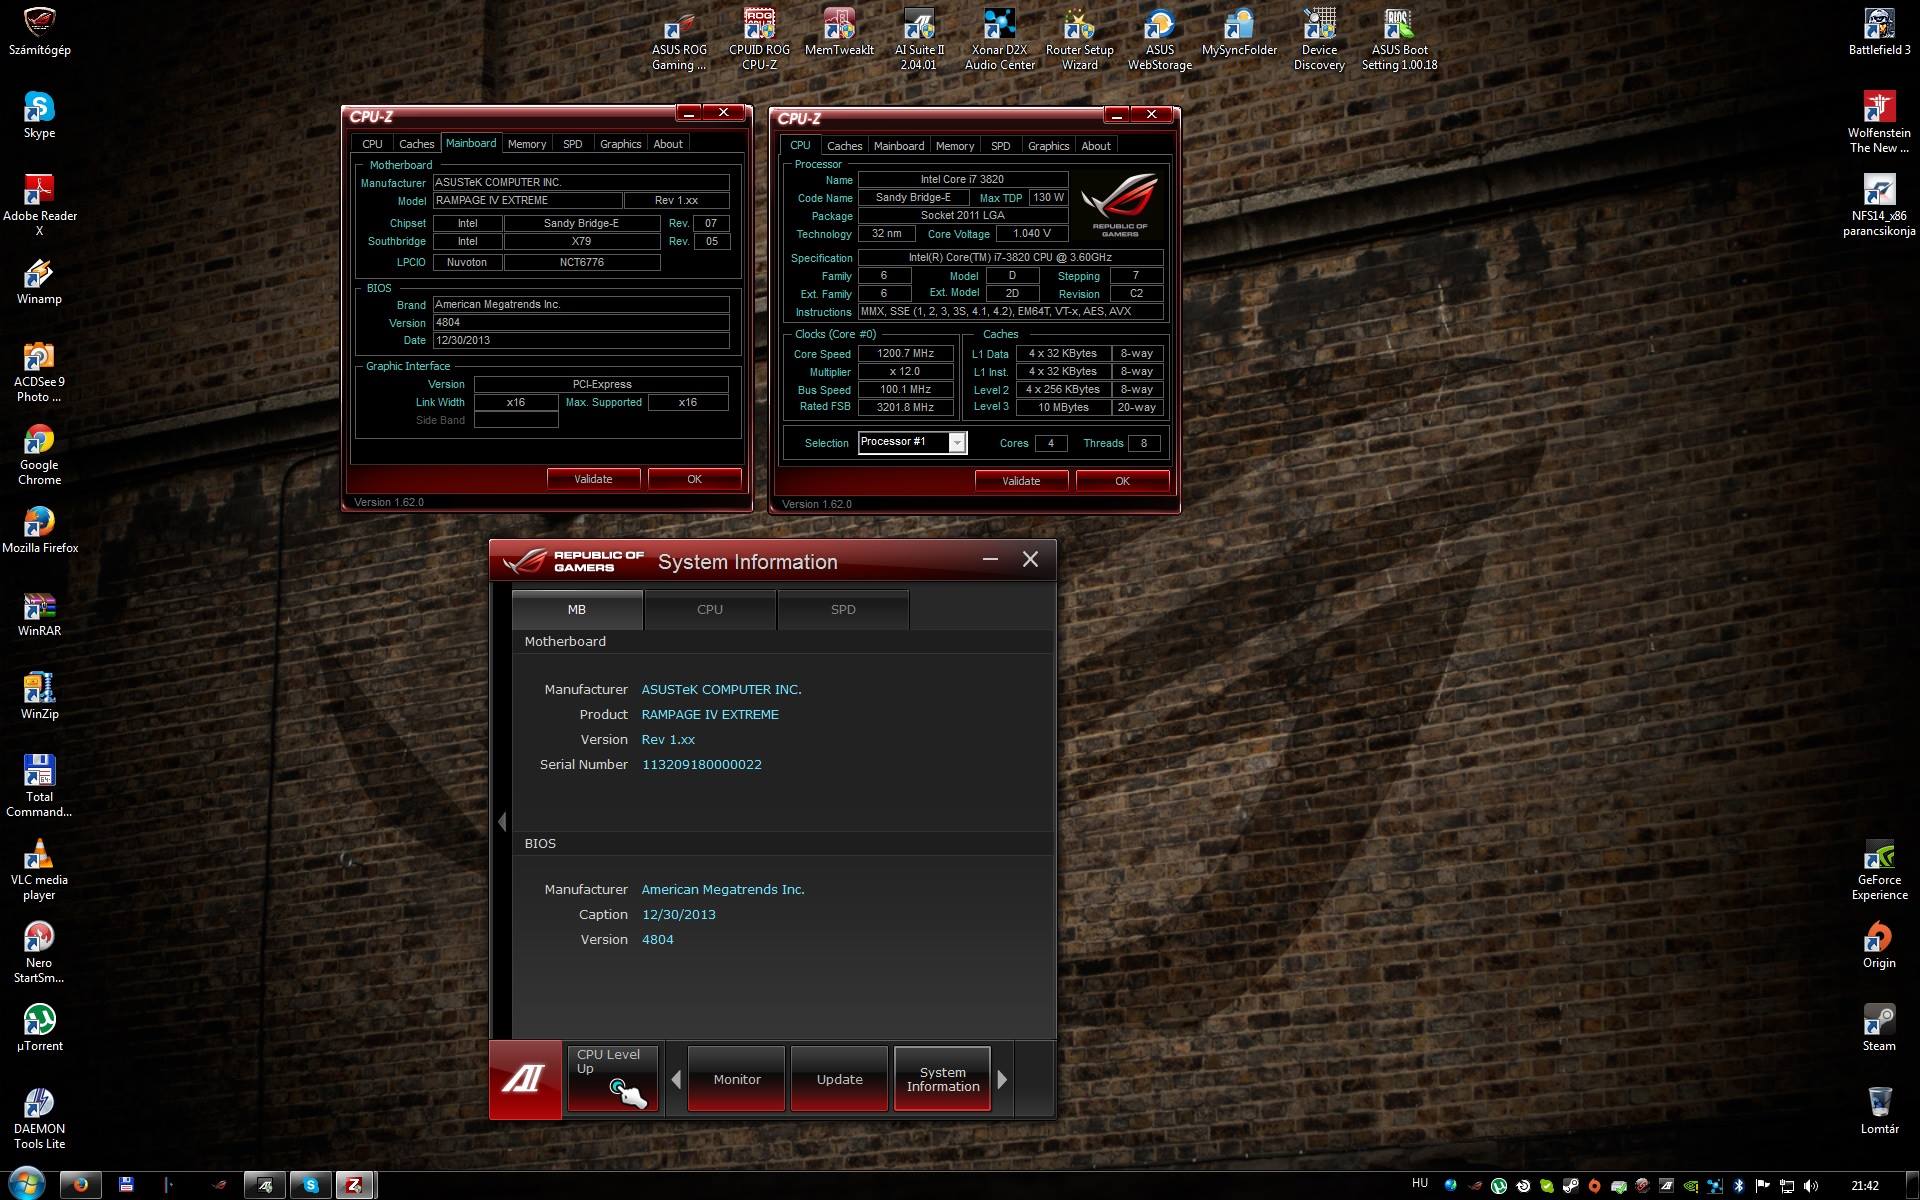Click the serial number 113209180000022
The width and height of the screenshot is (1920, 1200).
tap(701, 764)
